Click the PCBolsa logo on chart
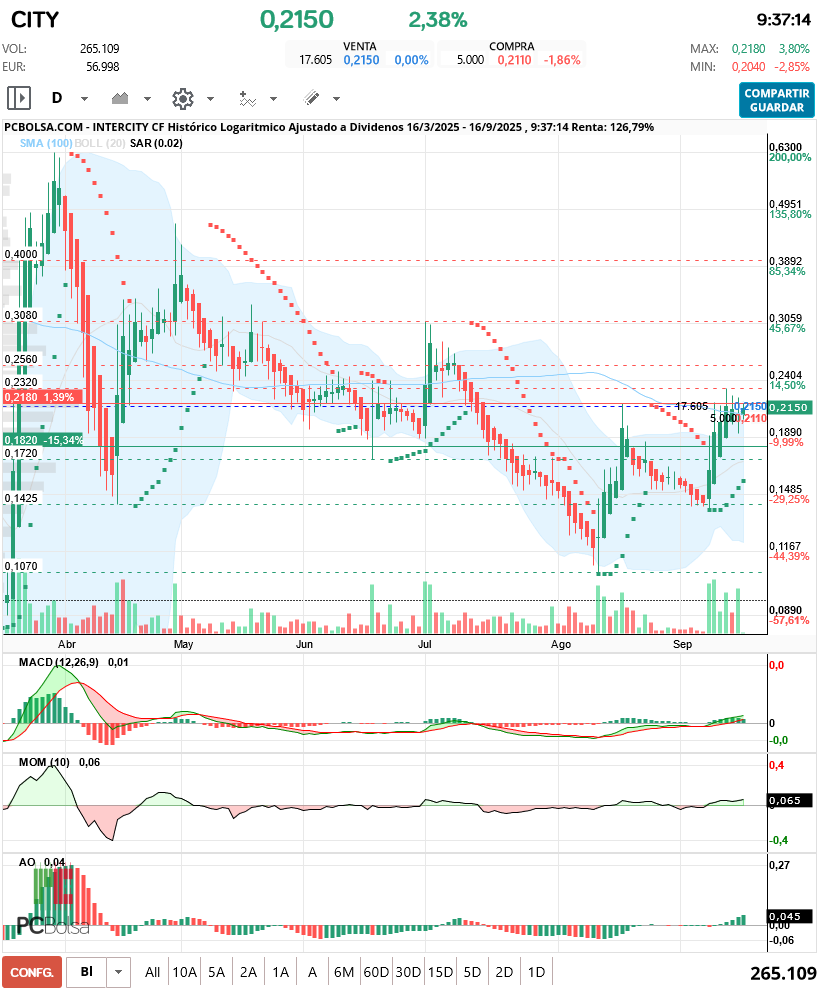The width and height of the screenshot is (830, 993). (x=52, y=926)
